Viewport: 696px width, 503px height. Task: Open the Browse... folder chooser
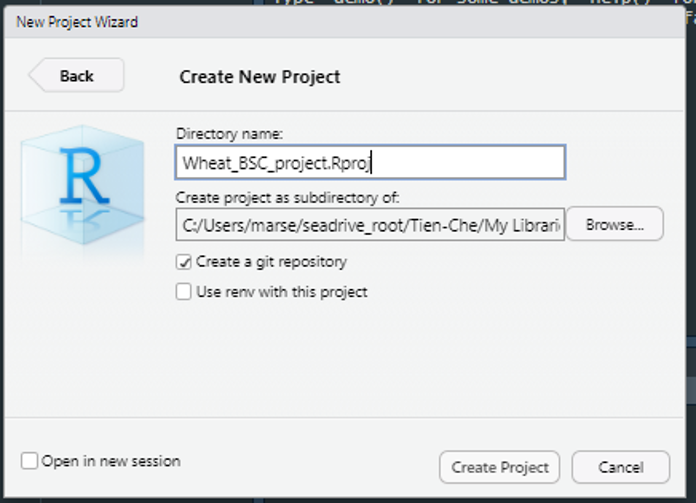click(x=614, y=225)
